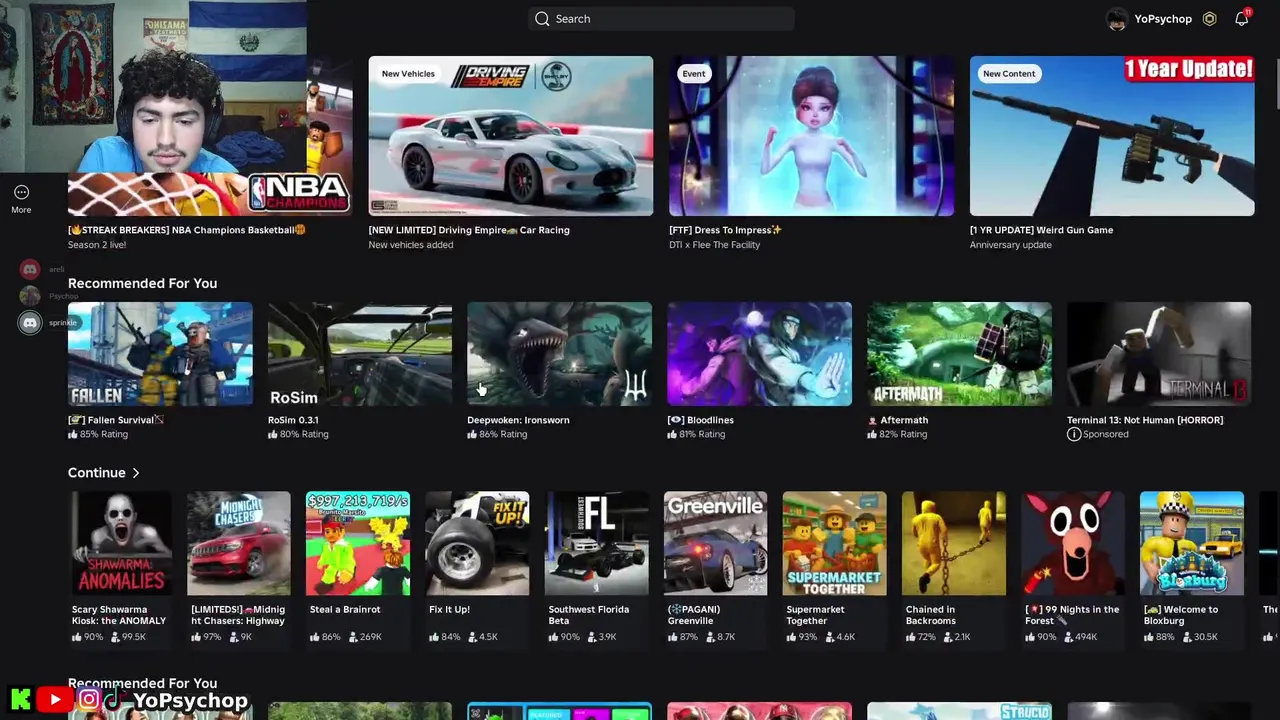Open Chained in Backrooms game icon
Viewport: 1280px width, 720px height.
[953, 543]
